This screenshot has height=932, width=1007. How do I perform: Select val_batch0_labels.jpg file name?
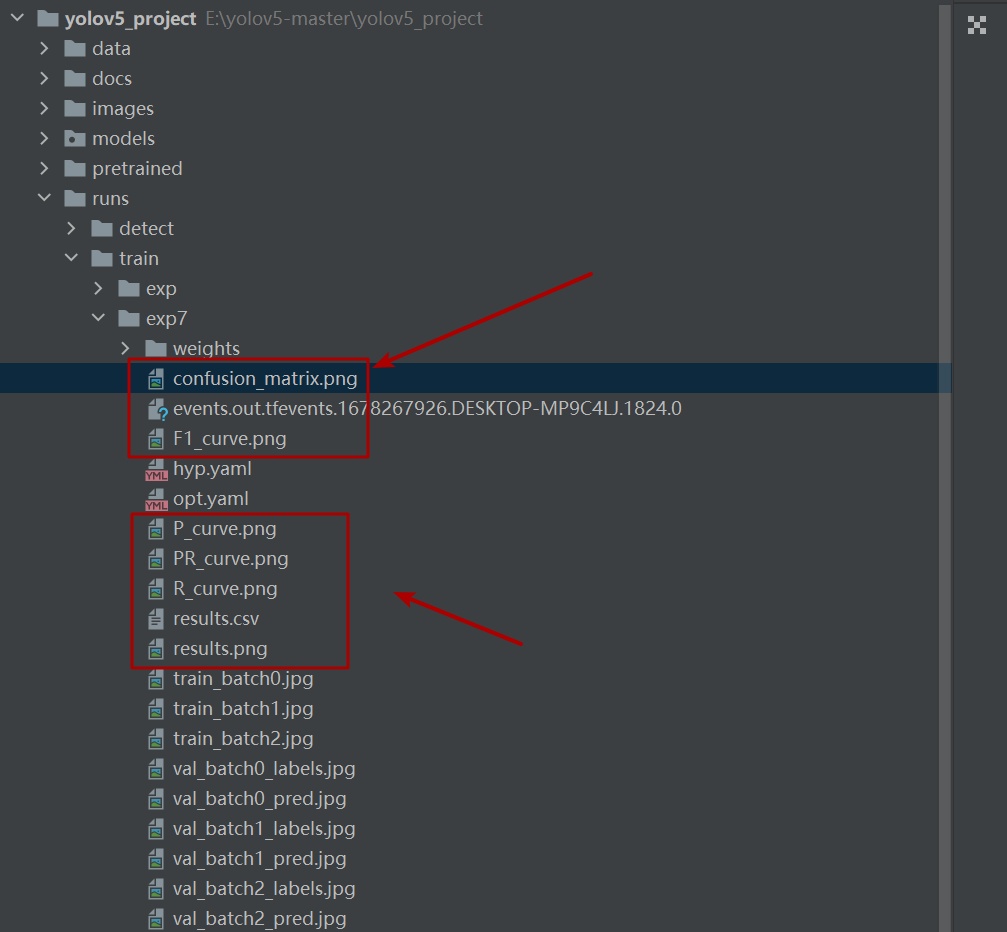pyautogui.click(x=264, y=769)
